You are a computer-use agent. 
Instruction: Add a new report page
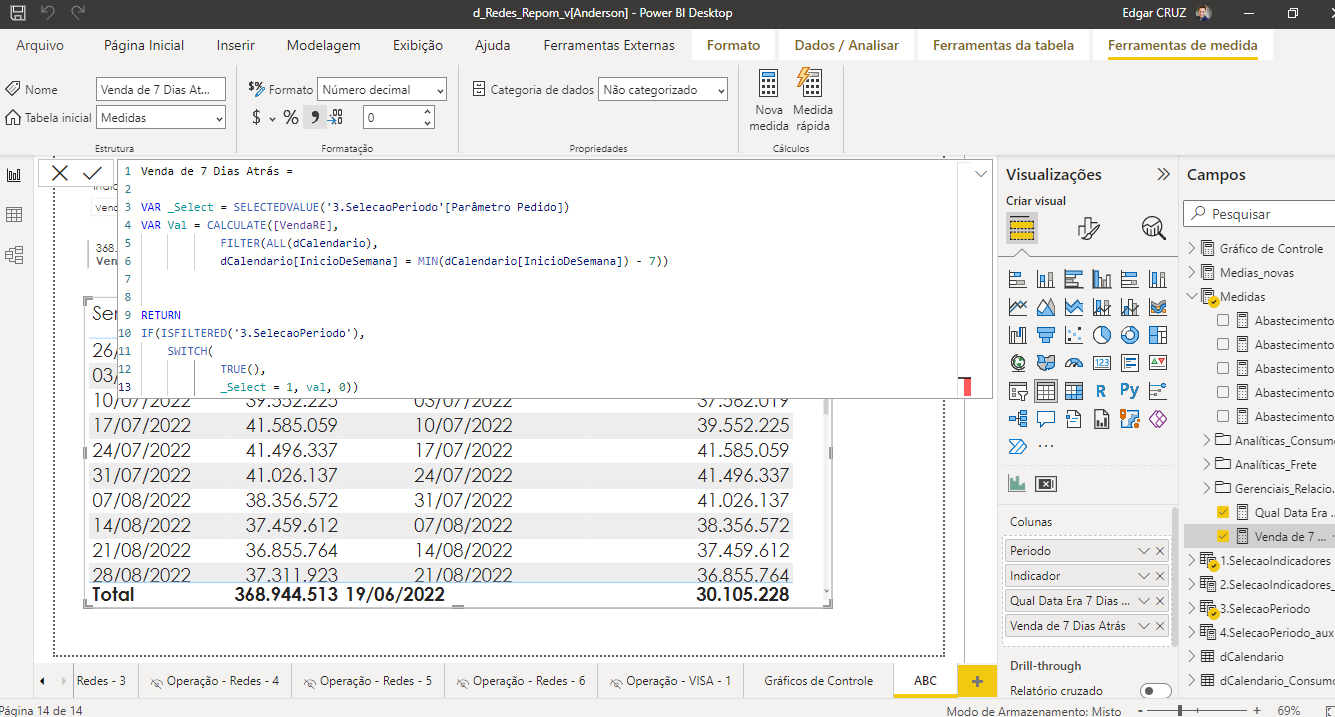pyautogui.click(x=976, y=681)
